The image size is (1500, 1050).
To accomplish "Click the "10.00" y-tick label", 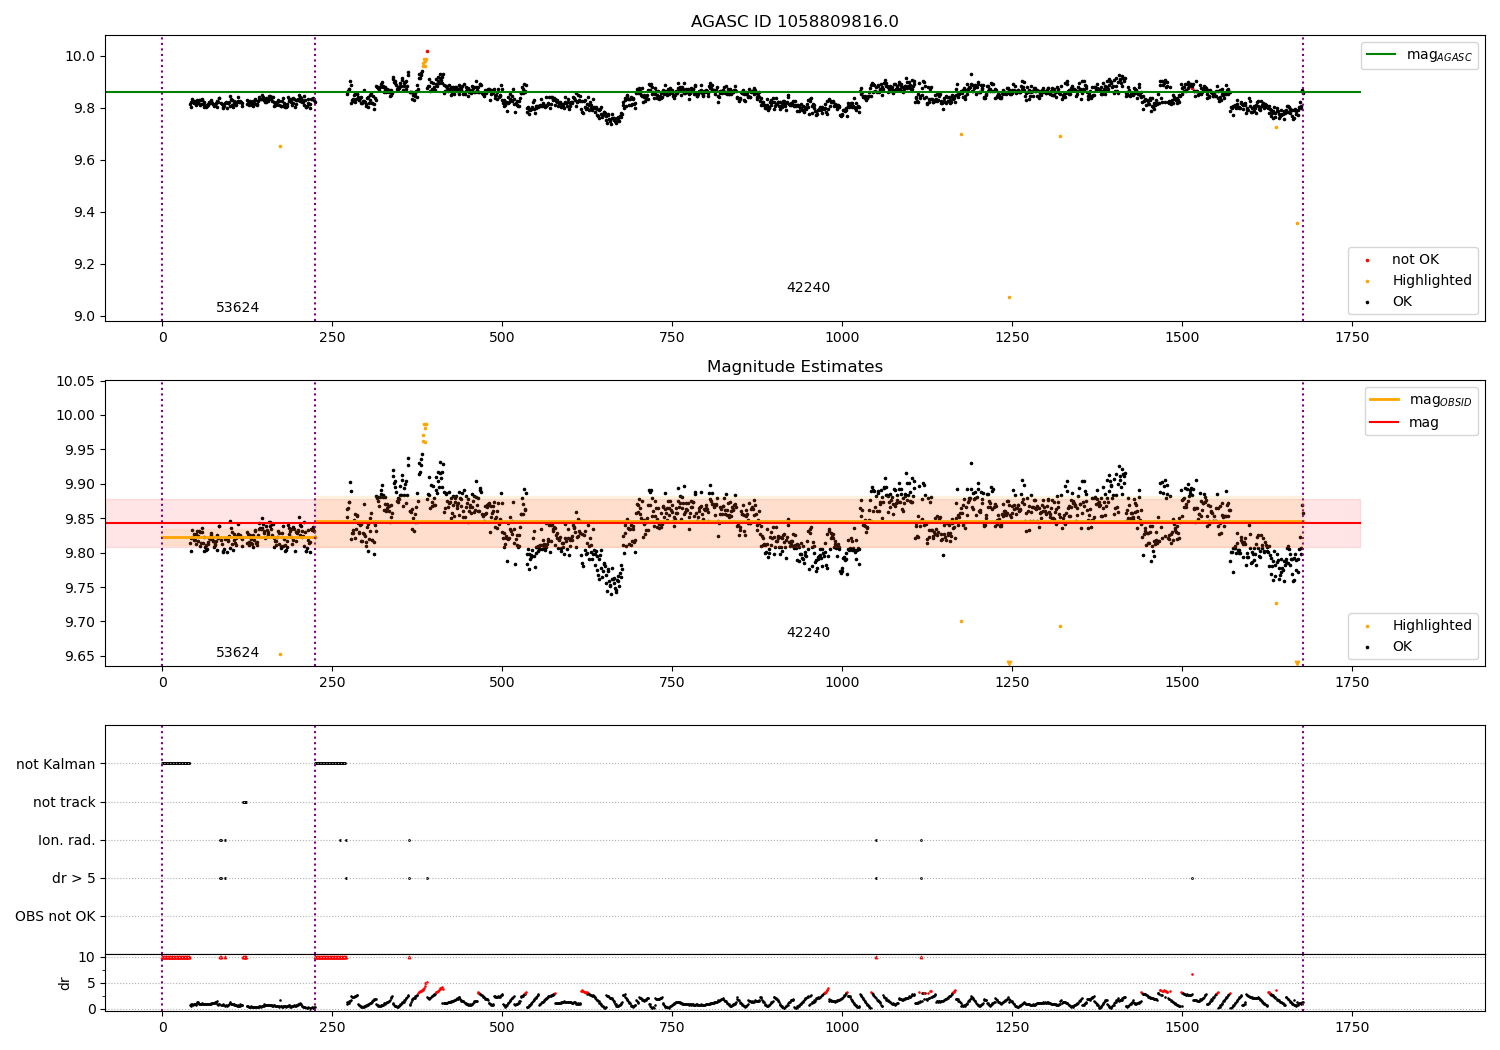I will coord(76,415).
